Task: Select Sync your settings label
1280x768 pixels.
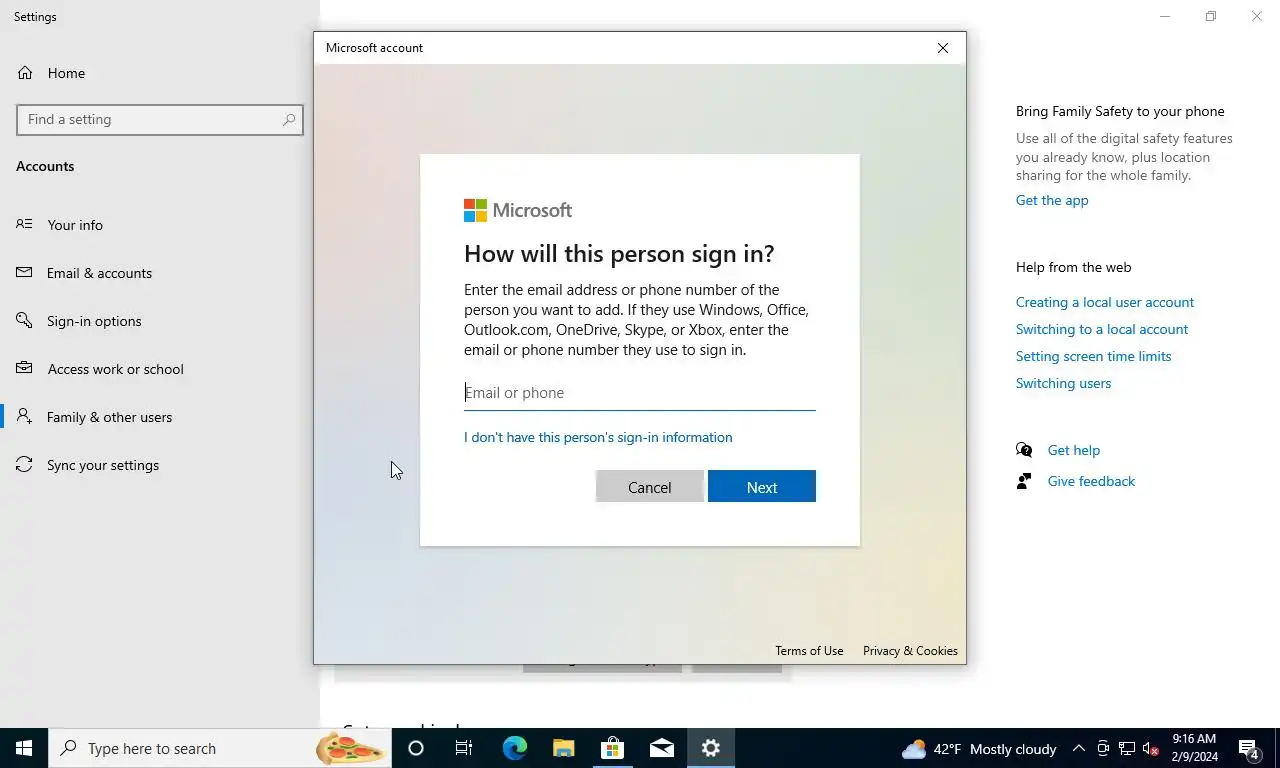Action: 103,465
